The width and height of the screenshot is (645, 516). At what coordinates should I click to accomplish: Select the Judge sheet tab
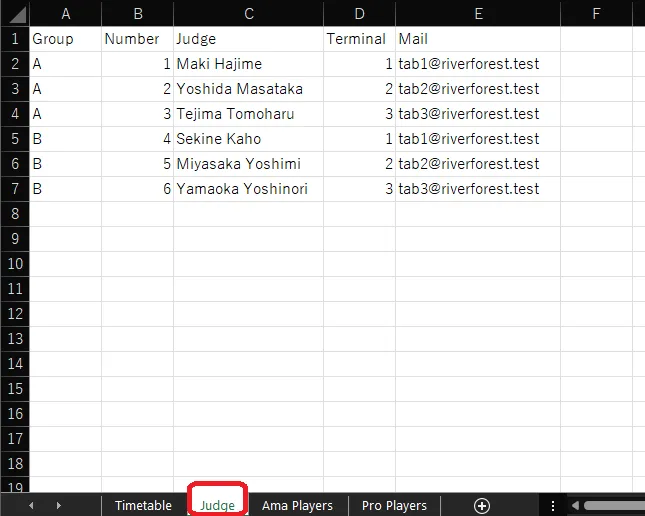click(x=217, y=506)
